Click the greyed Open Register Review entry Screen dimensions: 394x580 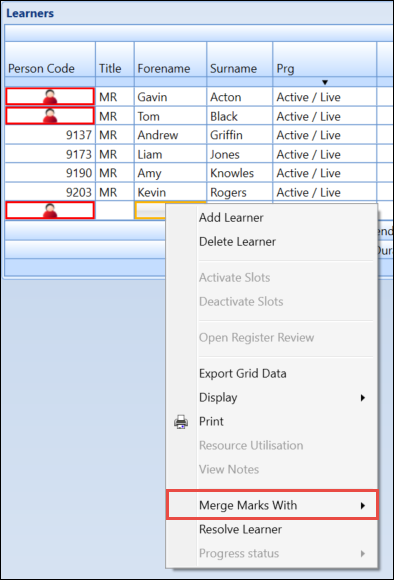tap(256, 337)
